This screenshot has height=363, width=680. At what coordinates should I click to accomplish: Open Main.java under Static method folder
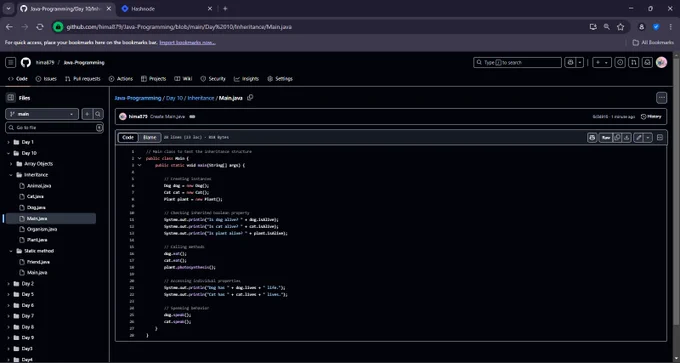click(x=37, y=273)
